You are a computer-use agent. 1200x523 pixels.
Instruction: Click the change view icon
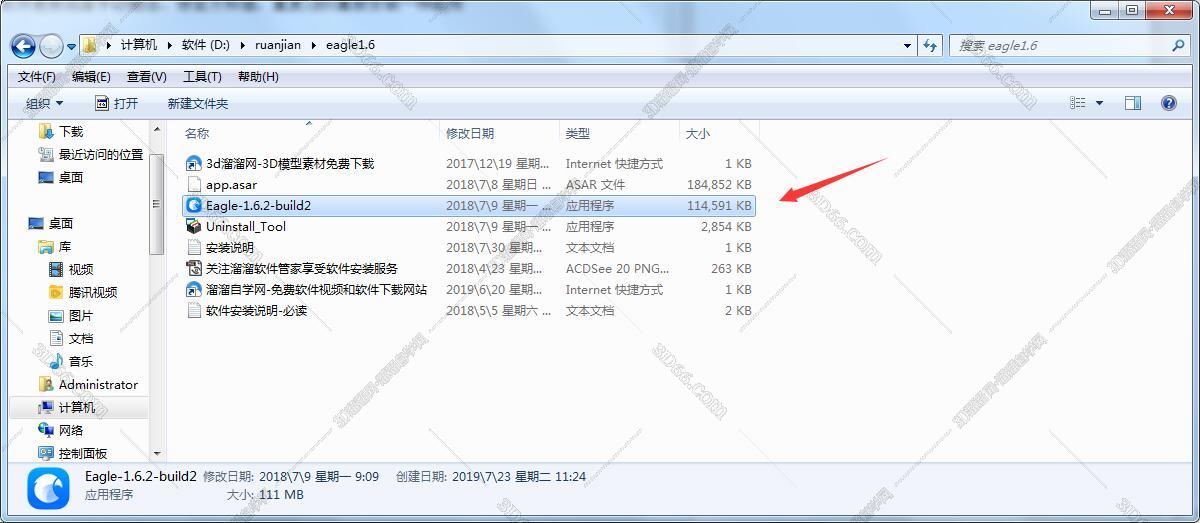coord(1078,103)
